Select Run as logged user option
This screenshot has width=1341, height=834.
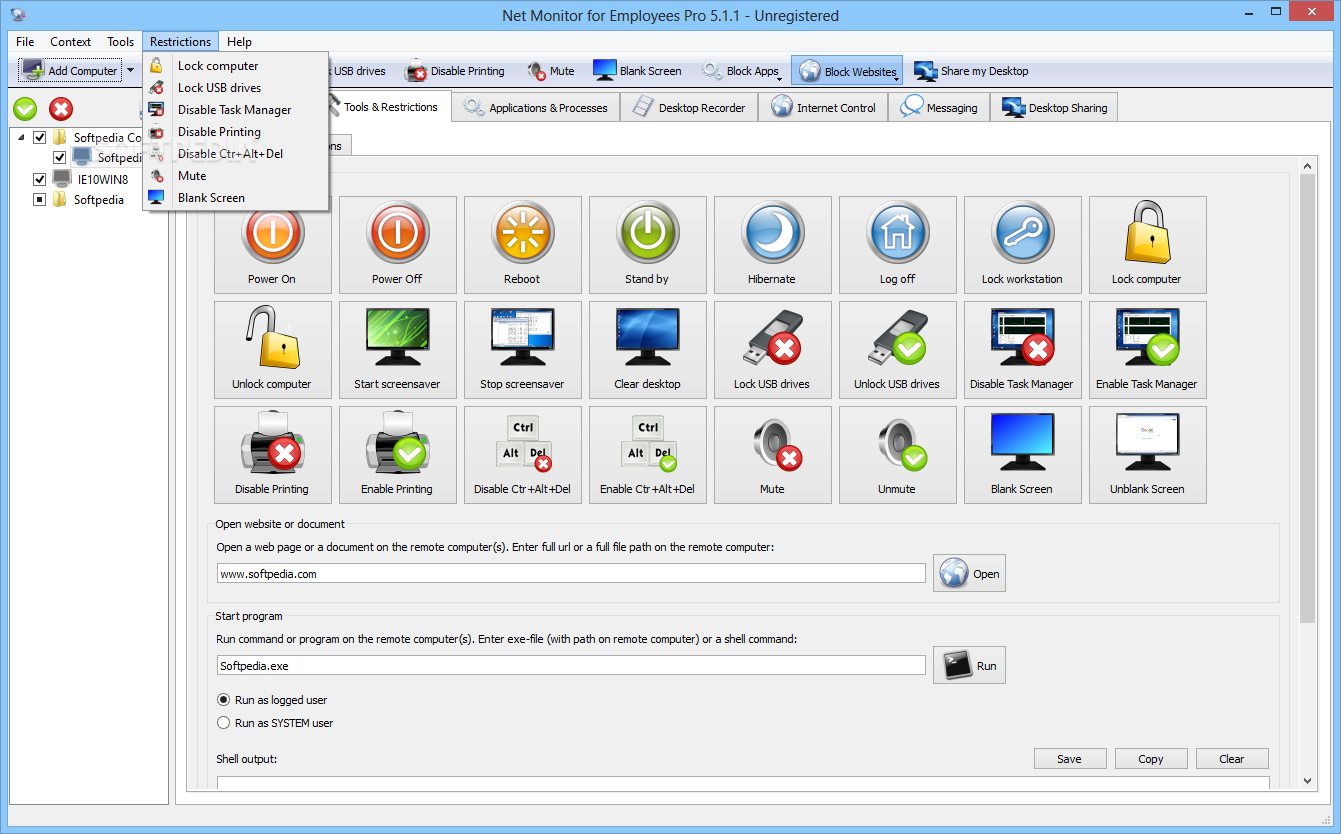(x=224, y=700)
